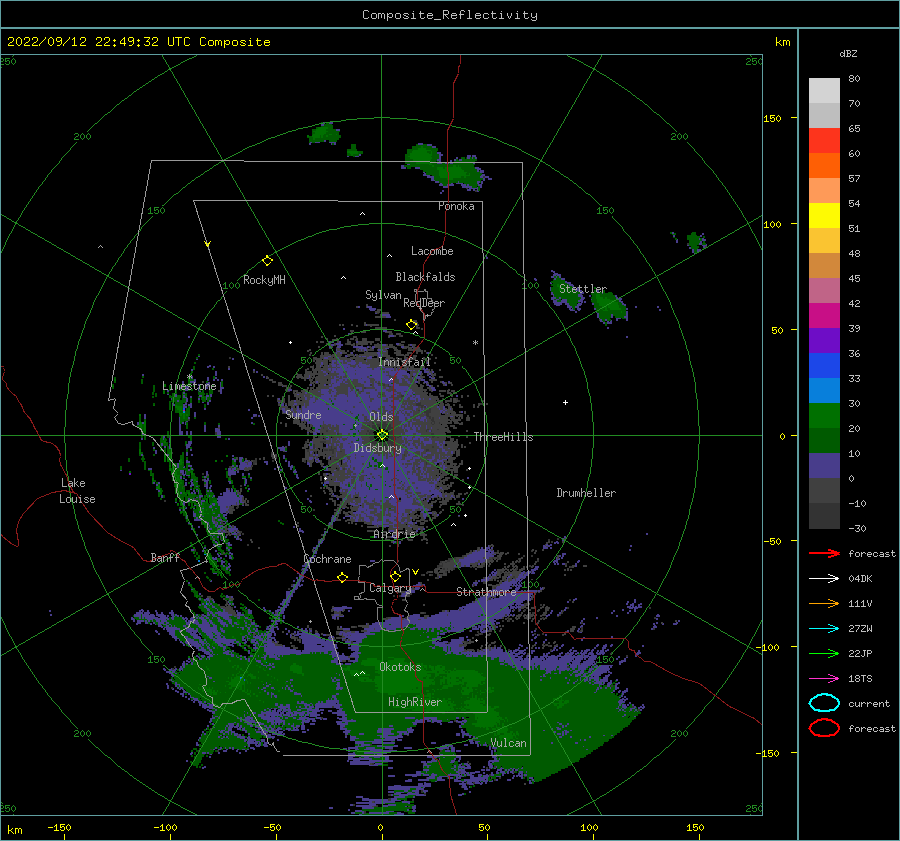The height and width of the screenshot is (841, 900).
Task: Click the Strathmore label
Action: coord(486,592)
